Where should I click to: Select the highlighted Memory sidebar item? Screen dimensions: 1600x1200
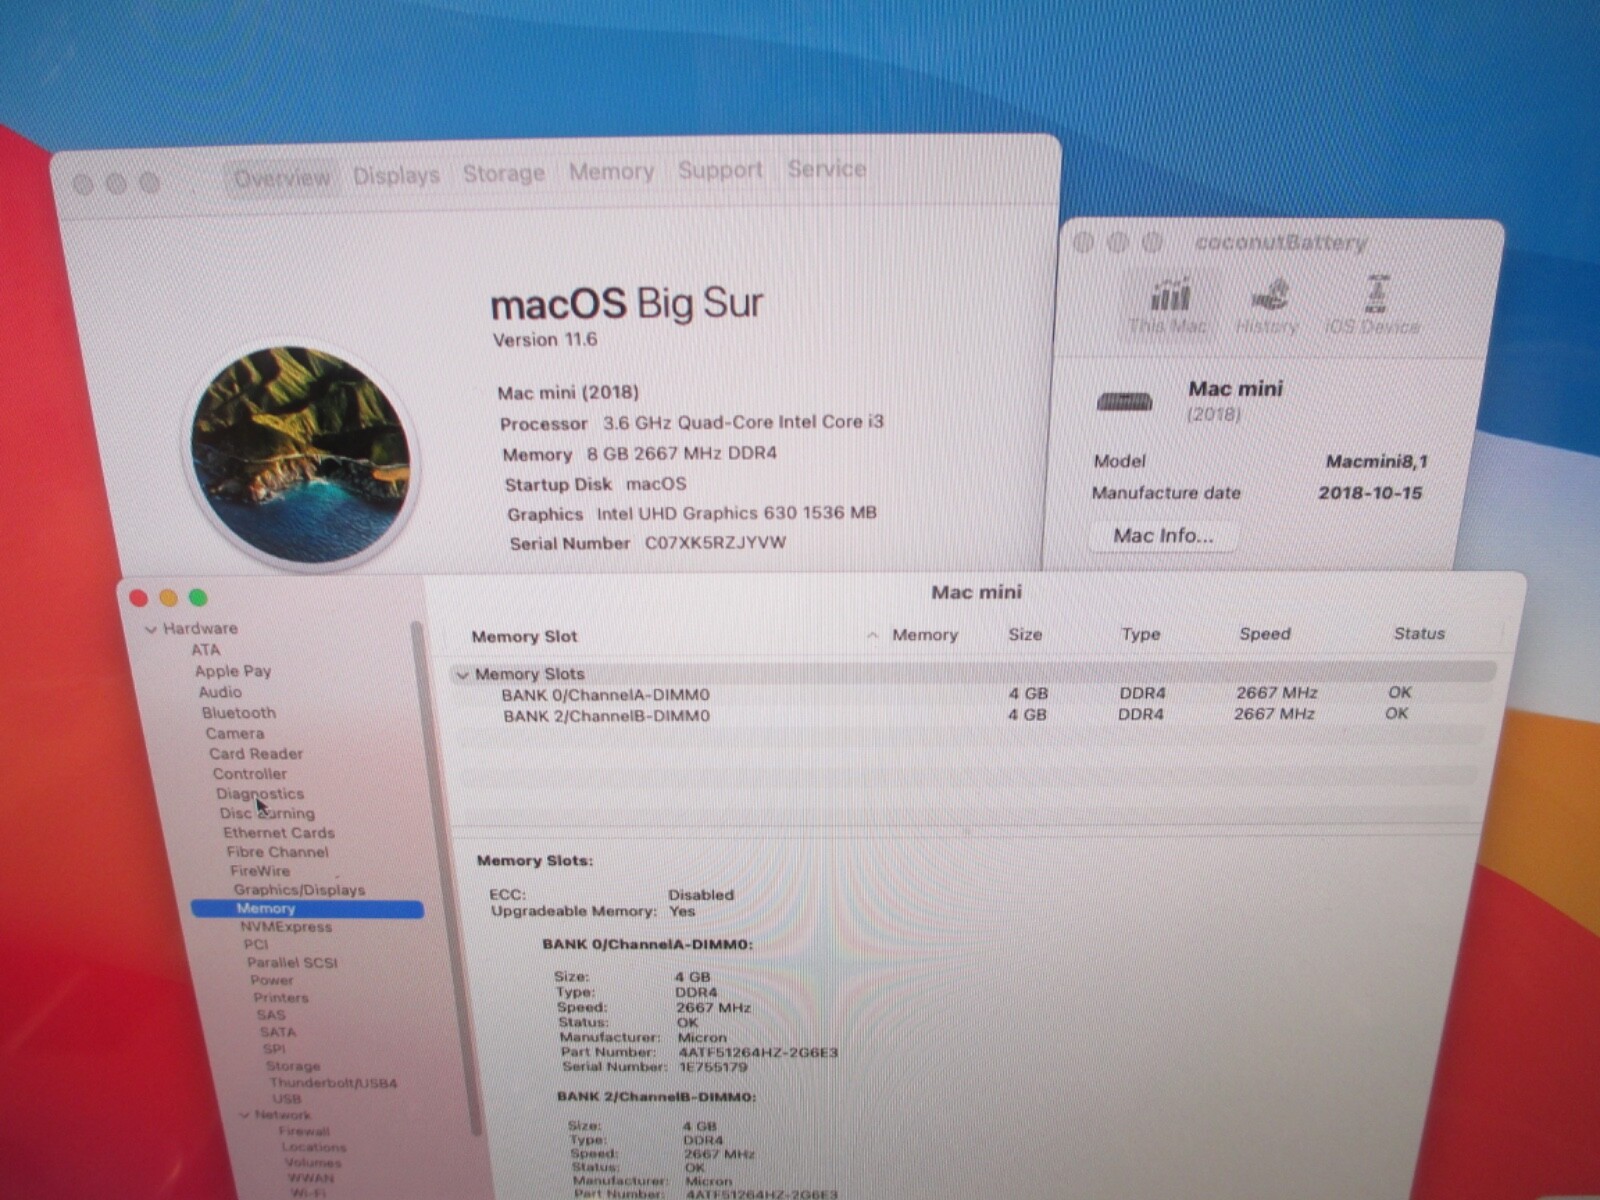click(307, 909)
